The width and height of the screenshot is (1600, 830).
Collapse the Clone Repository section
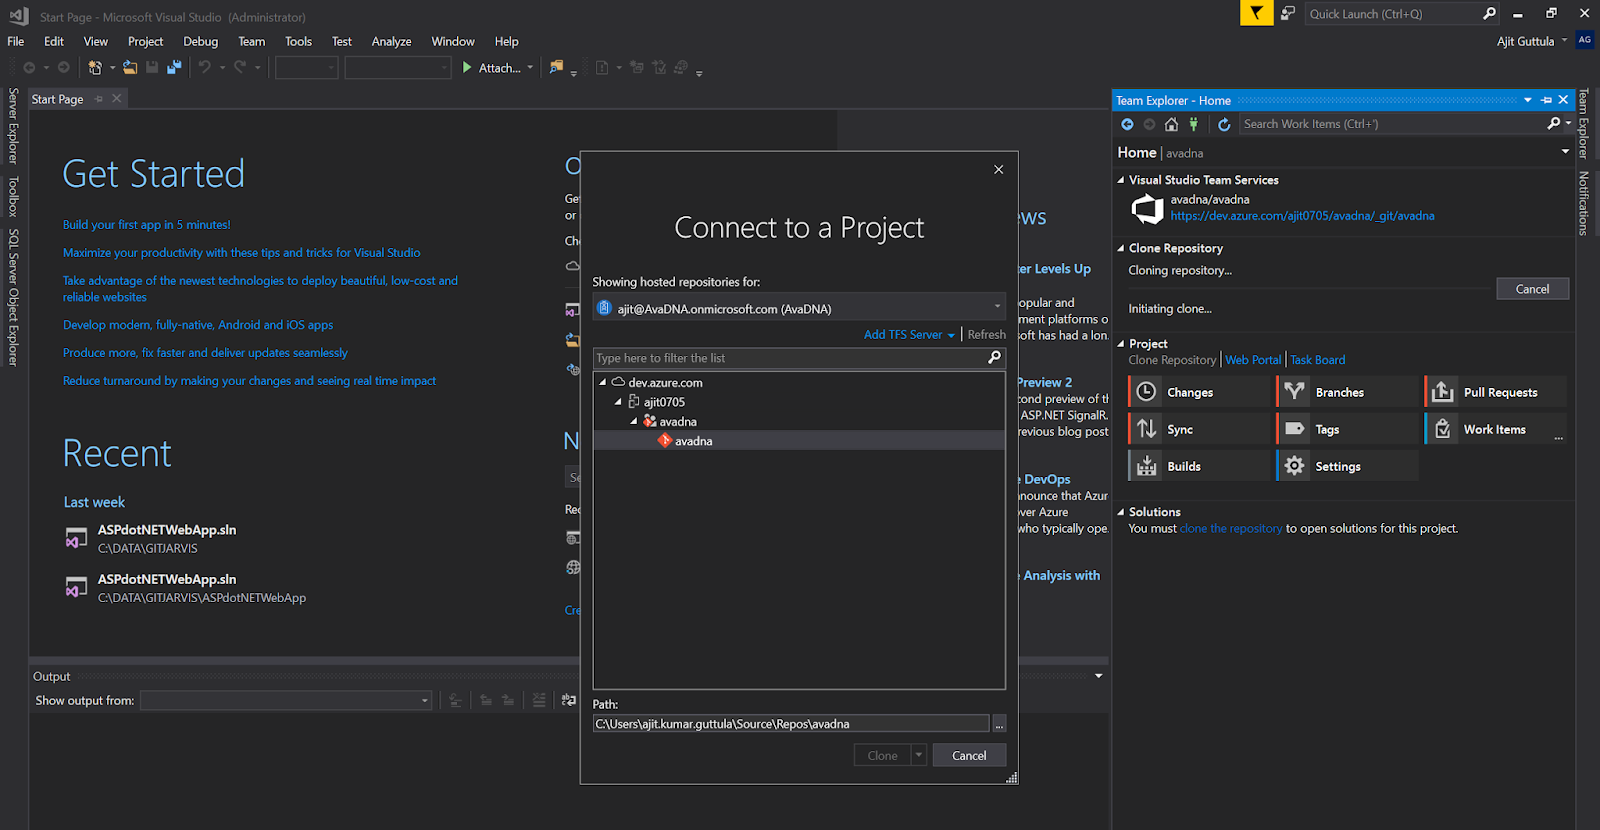click(1121, 248)
